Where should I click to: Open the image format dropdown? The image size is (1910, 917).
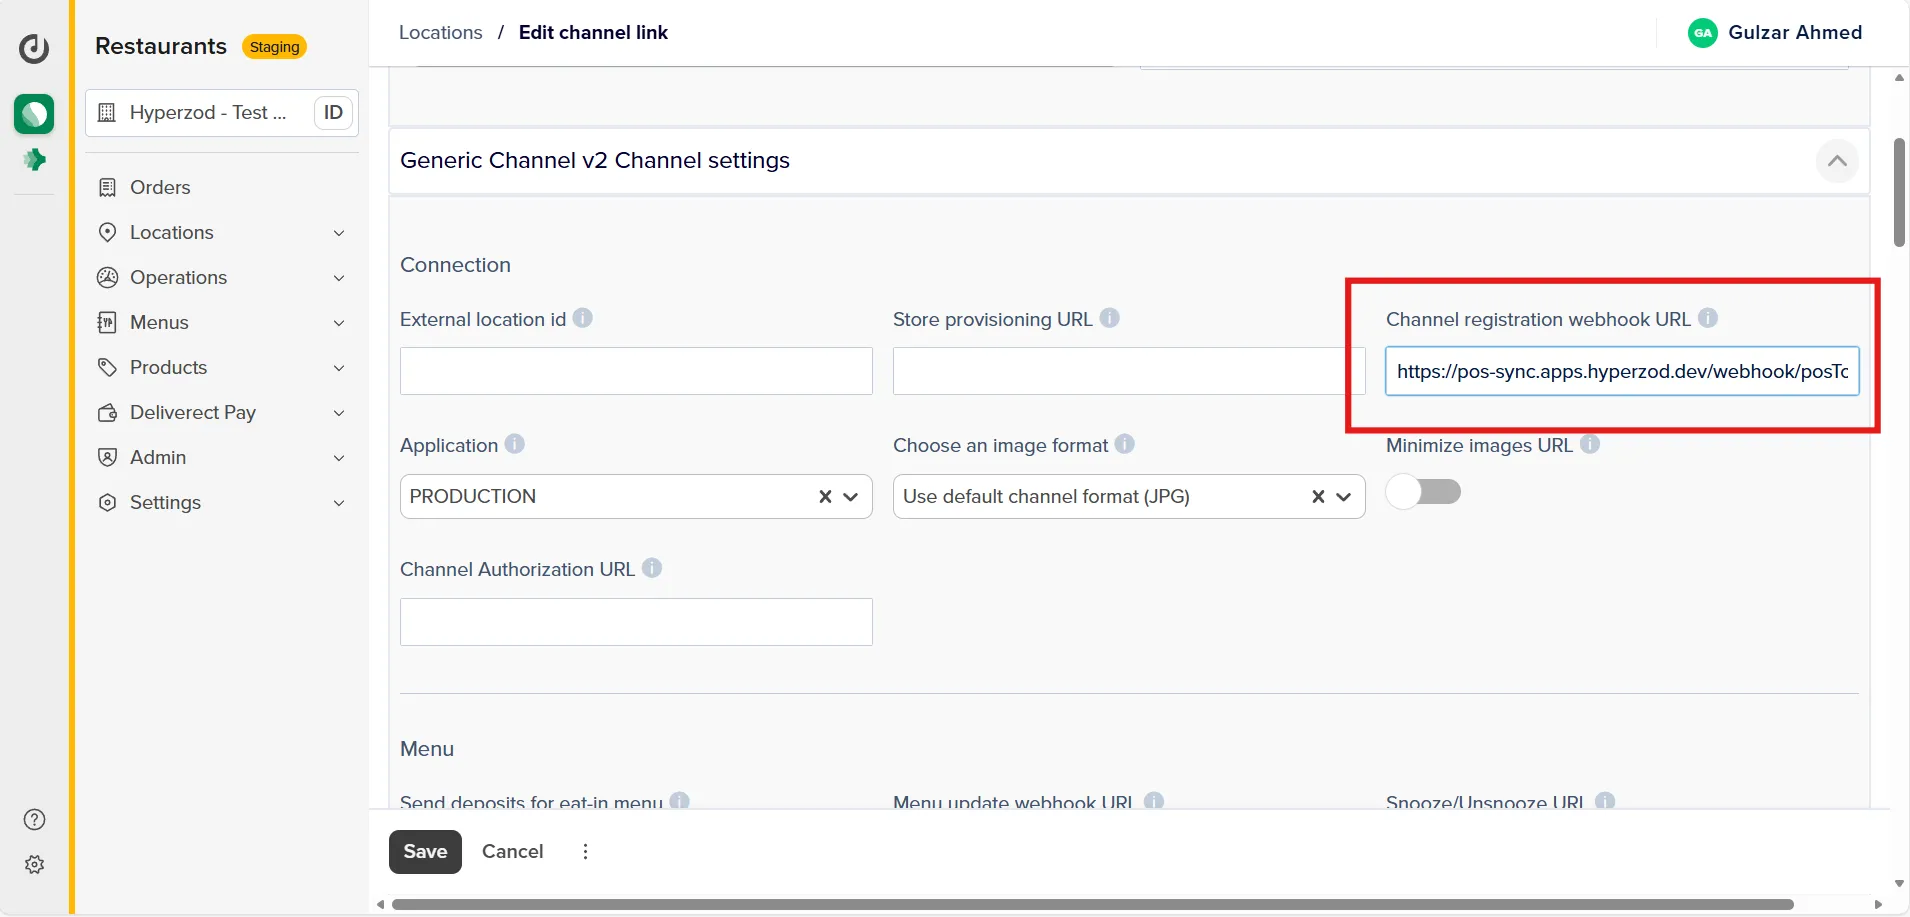pyautogui.click(x=1344, y=497)
